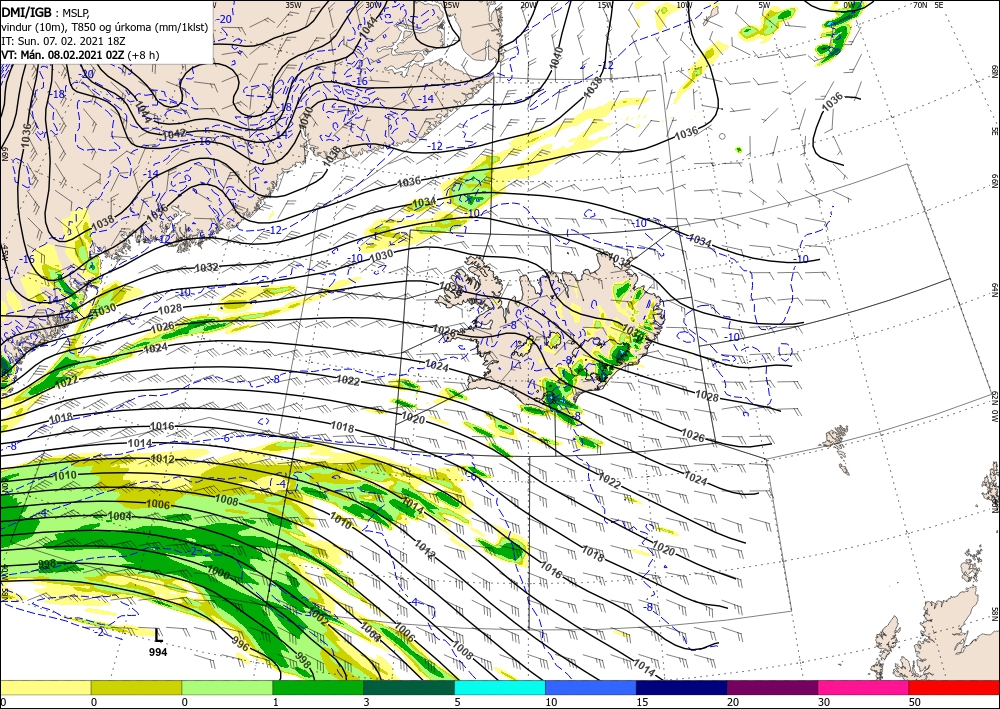Click the '35W' longitude label

[x=293, y=4]
